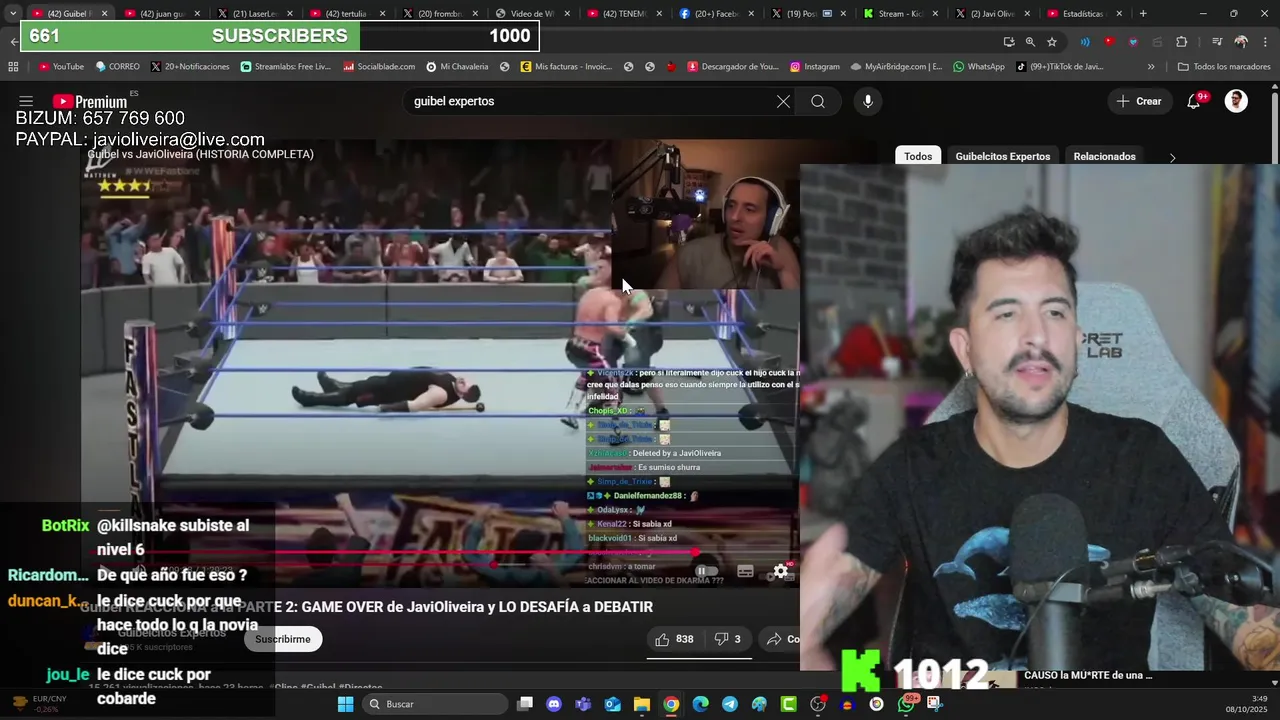This screenshot has width=1280, height=720.
Task: Switch to the '(20+) Faceb' tab
Action: click(x=715, y=14)
